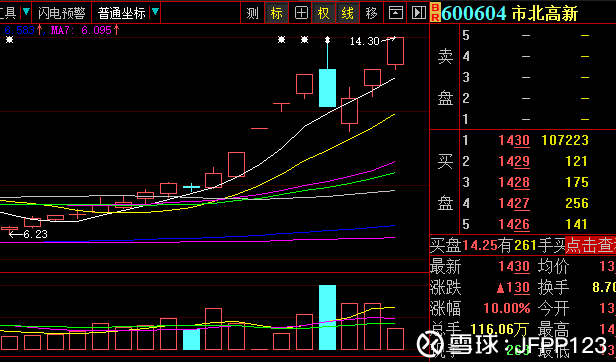Click the 移 move chart button

tap(371, 13)
